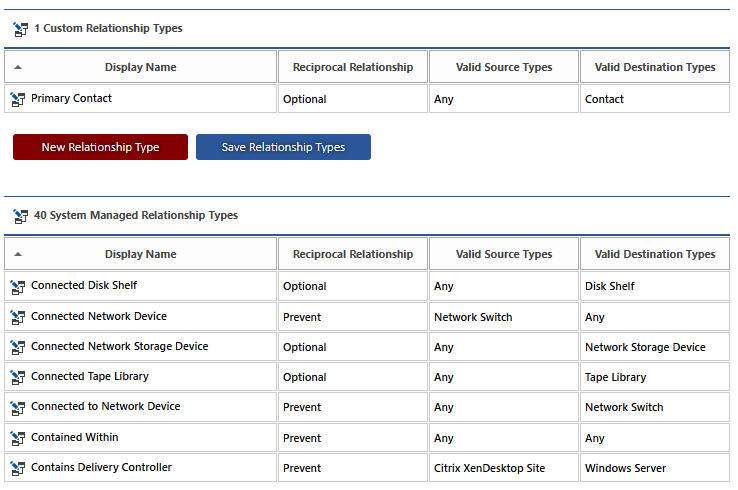The width and height of the screenshot is (738, 490).
Task: Click the System Managed Relationship Types section icon
Action: pos(20,216)
